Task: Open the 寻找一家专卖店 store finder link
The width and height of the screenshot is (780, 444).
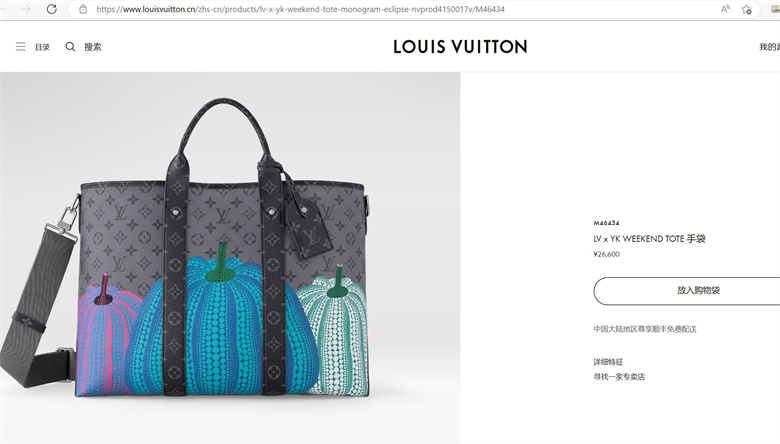Action: [x=619, y=377]
